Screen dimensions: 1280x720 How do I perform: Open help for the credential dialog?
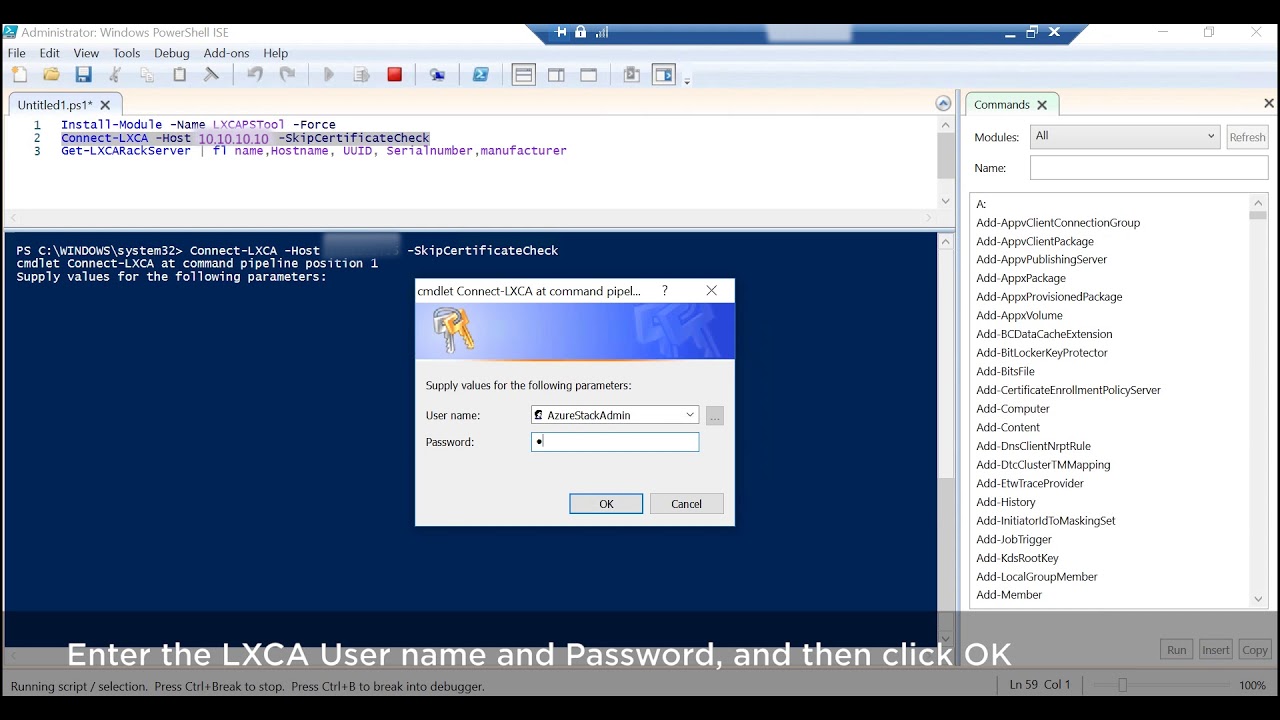(665, 290)
